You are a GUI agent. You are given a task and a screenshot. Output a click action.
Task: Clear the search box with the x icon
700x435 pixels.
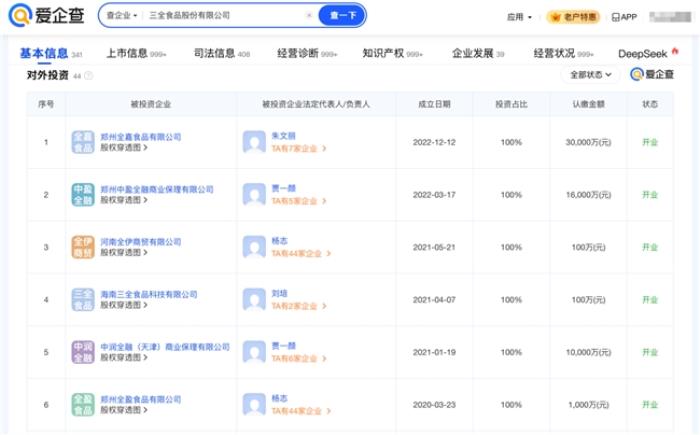(x=309, y=15)
